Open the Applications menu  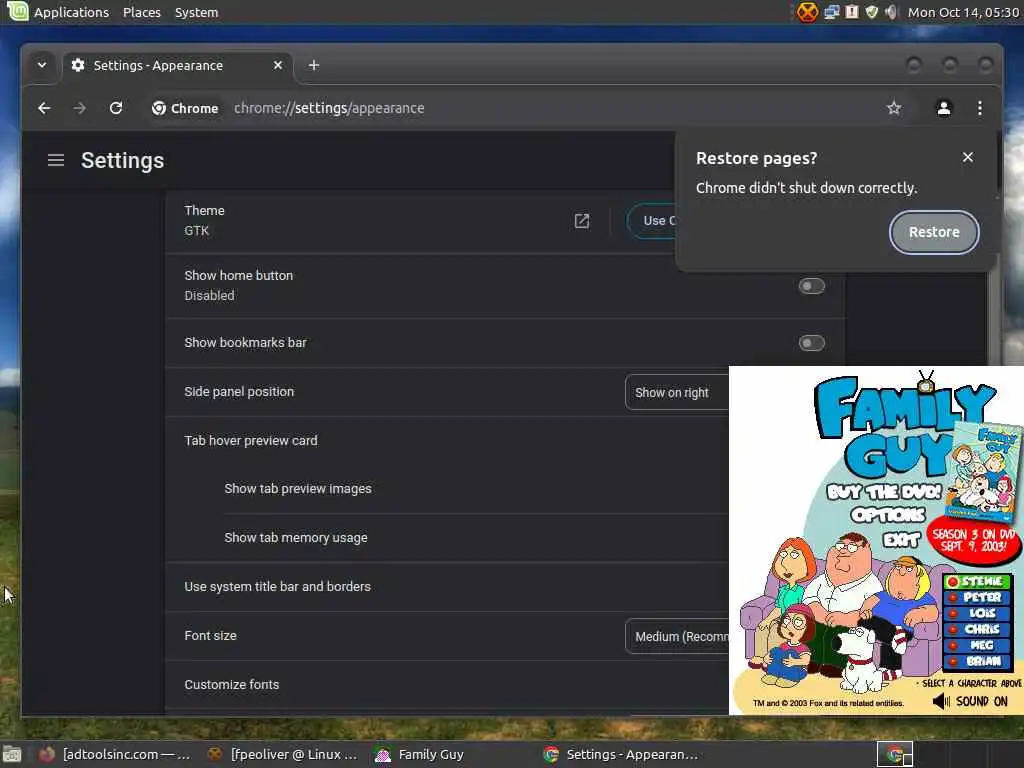[x=71, y=12]
